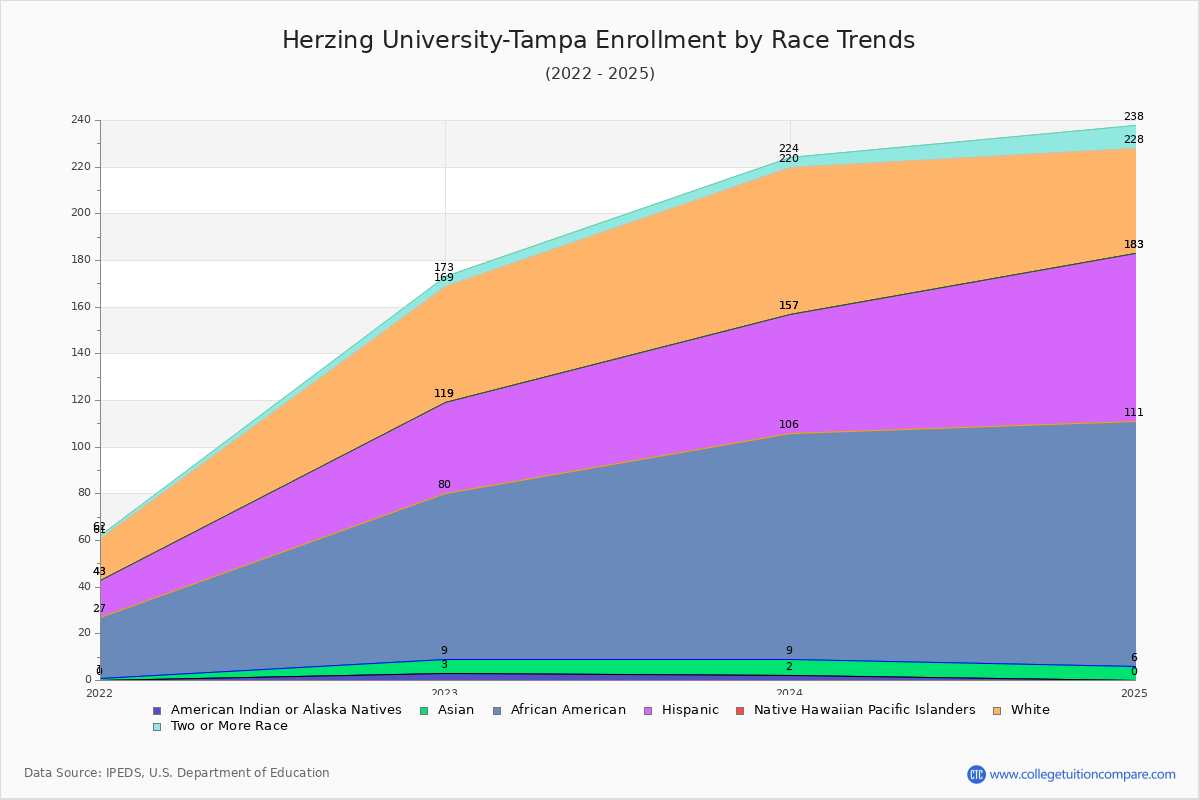Click Native Hawaiian Pacific Islanders legend marker

[x=740, y=710]
